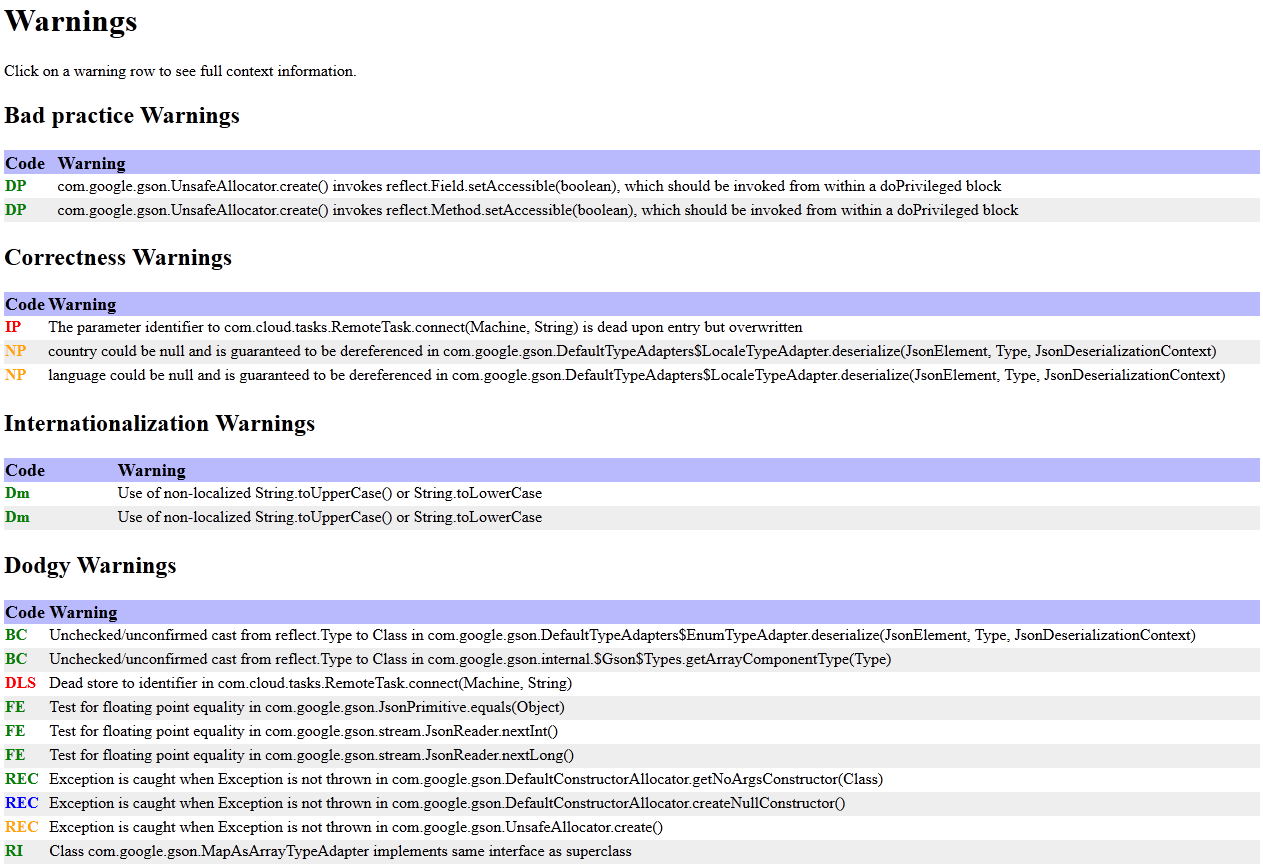
Task: Open NP warning 'country could be null'
Action: (631, 351)
